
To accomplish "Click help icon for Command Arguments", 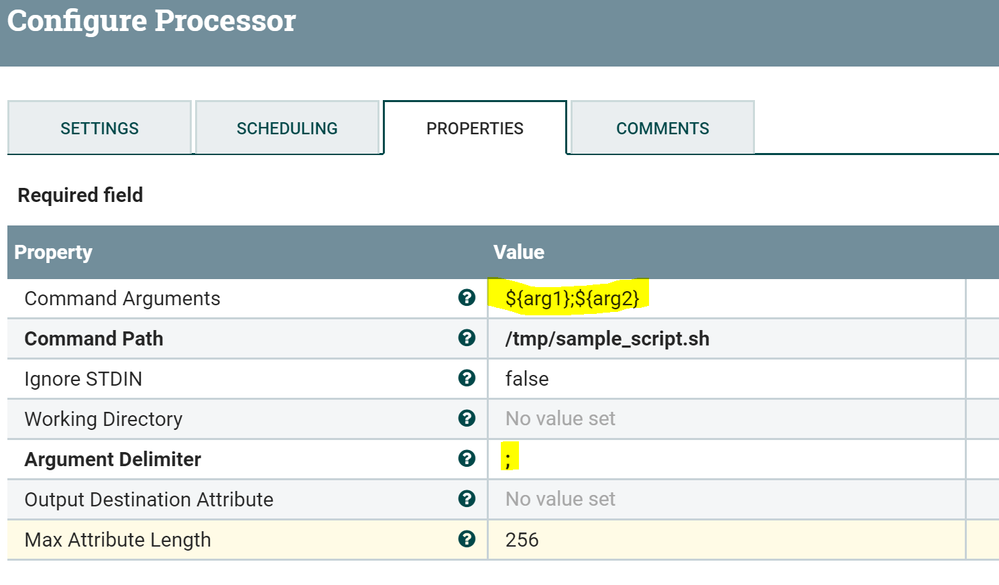I will coord(466,297).
